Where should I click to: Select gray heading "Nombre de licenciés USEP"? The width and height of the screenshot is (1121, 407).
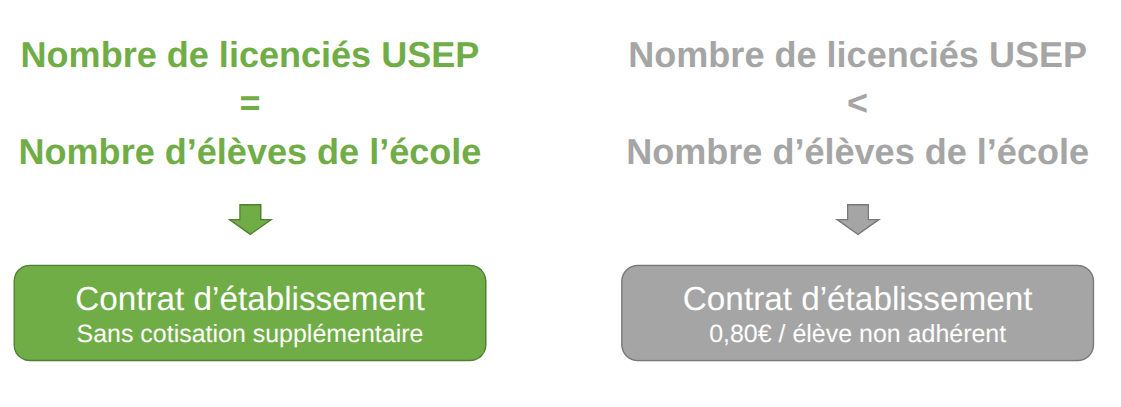[857, 56]
